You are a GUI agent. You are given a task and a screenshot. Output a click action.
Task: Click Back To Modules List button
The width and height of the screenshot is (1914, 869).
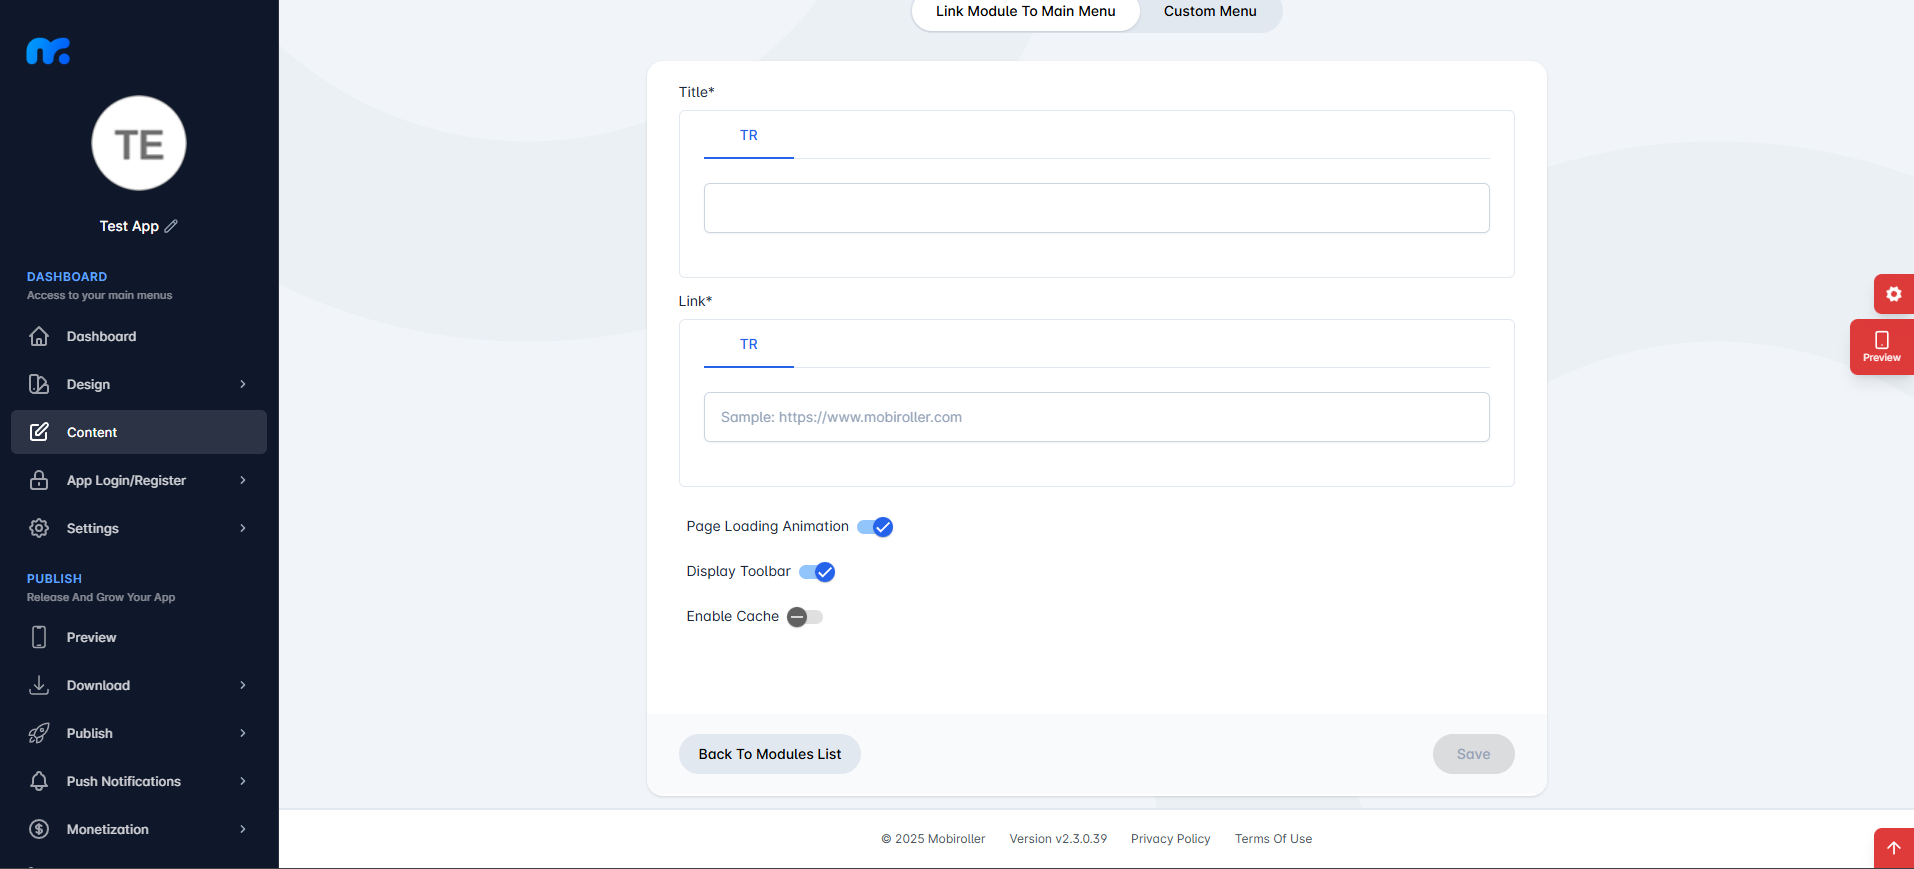[x=770, y=754]
